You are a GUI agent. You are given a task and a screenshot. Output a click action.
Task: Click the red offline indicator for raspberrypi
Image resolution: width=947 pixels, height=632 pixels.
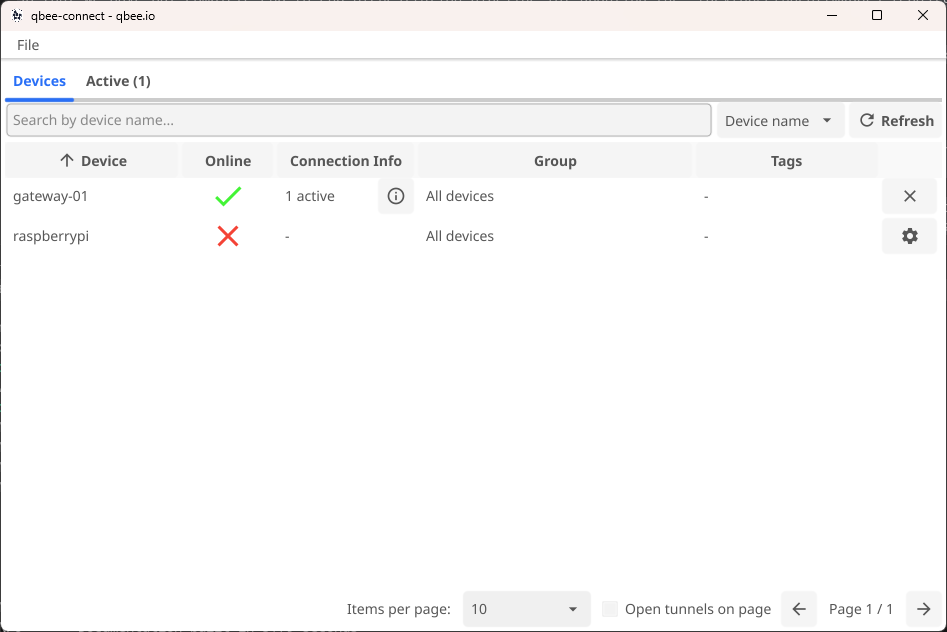pos(227,236)
